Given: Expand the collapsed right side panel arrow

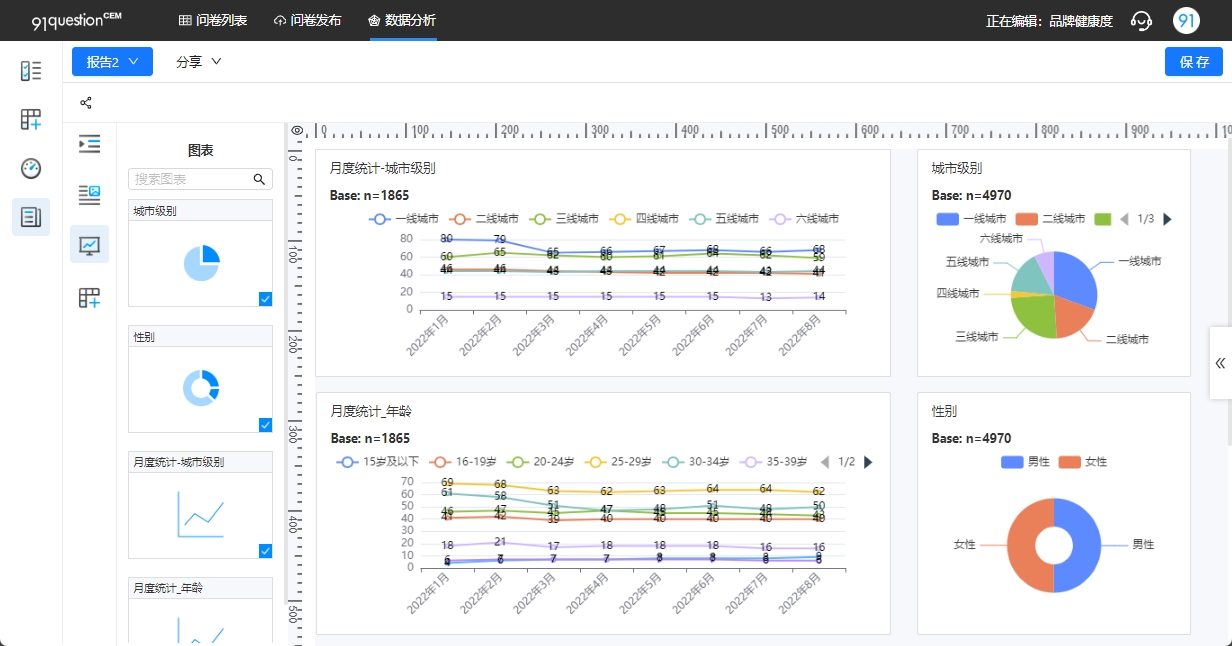Looking at the screenshot, I should pyautogui.click(x=1220, y=363).
